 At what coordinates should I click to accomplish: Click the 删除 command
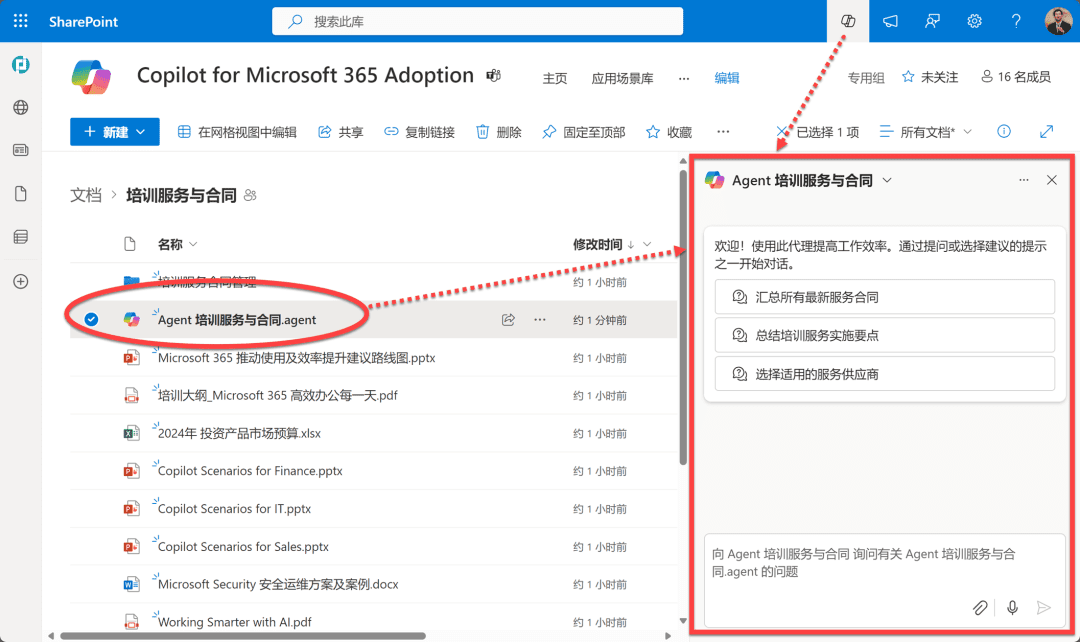pos(499,132)
